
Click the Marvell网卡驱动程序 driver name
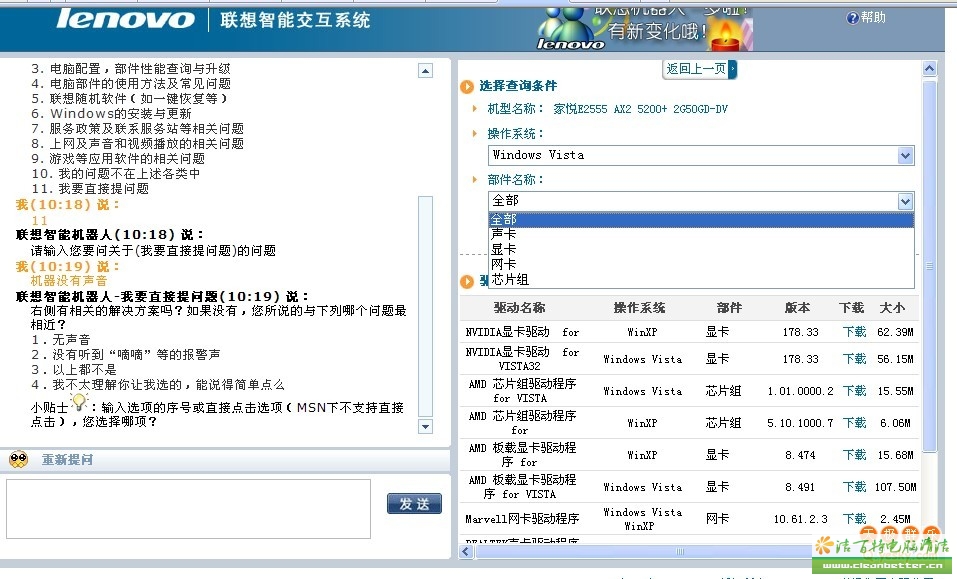point(522,519)
